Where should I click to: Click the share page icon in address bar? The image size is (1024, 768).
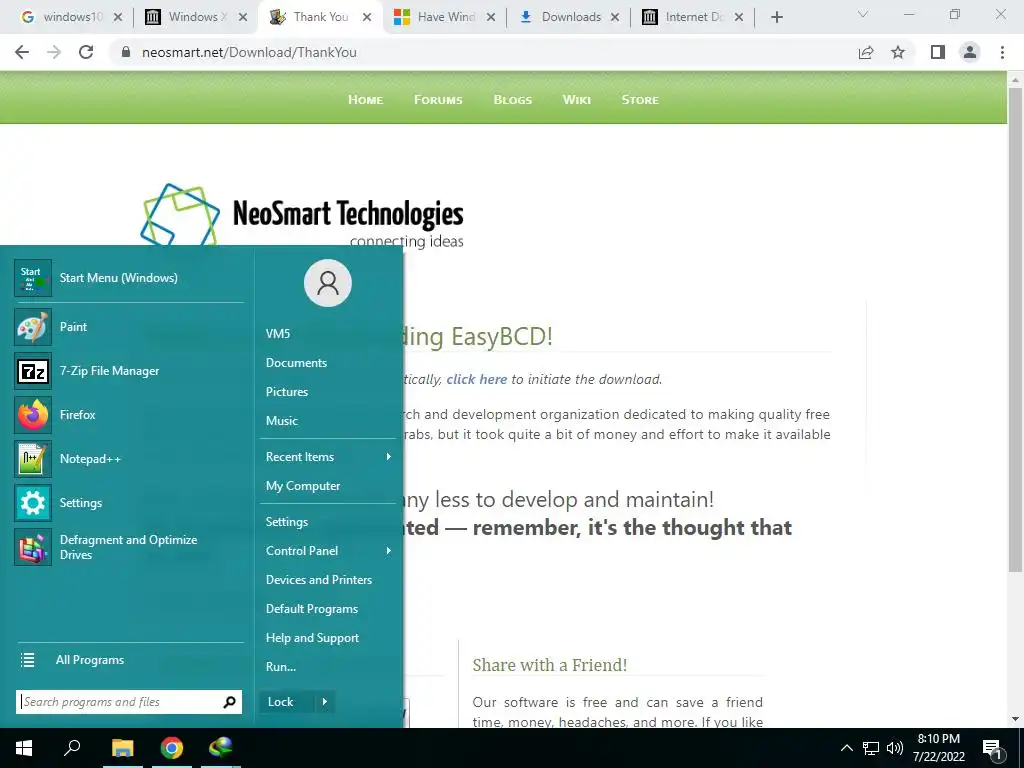pyautogui.click(x=866, y=52)
